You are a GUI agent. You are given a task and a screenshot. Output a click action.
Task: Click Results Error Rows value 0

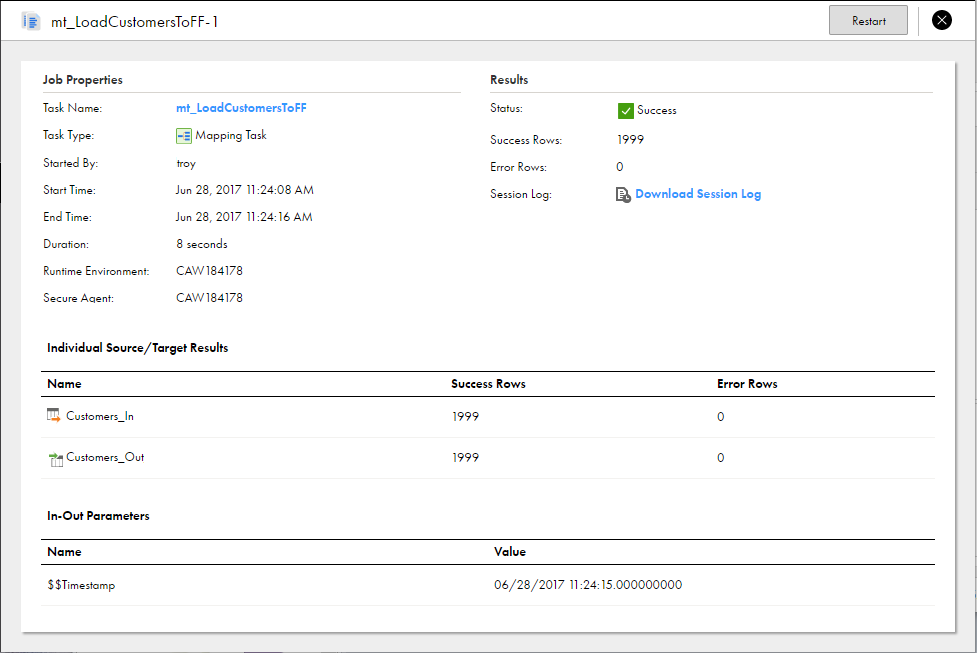(619, 166)
